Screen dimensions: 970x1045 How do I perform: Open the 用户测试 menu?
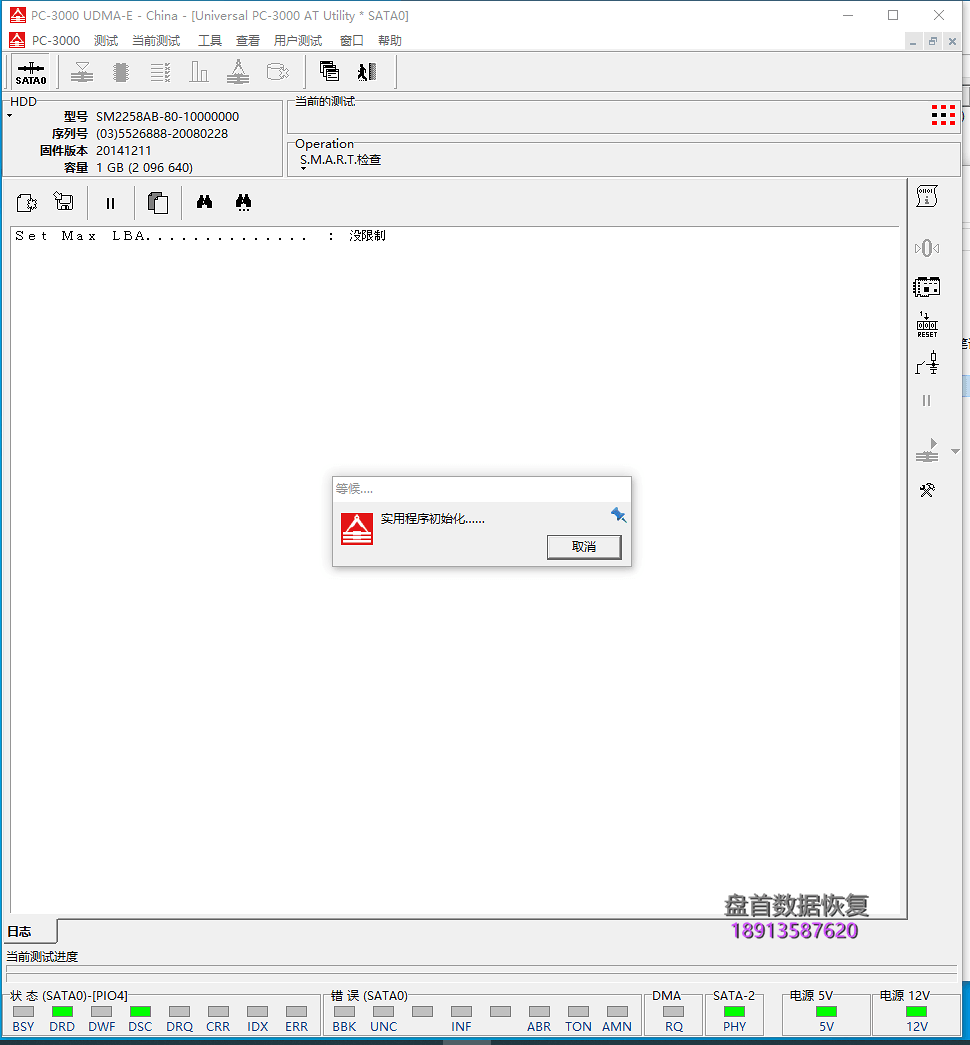click(x=298, y=41)
